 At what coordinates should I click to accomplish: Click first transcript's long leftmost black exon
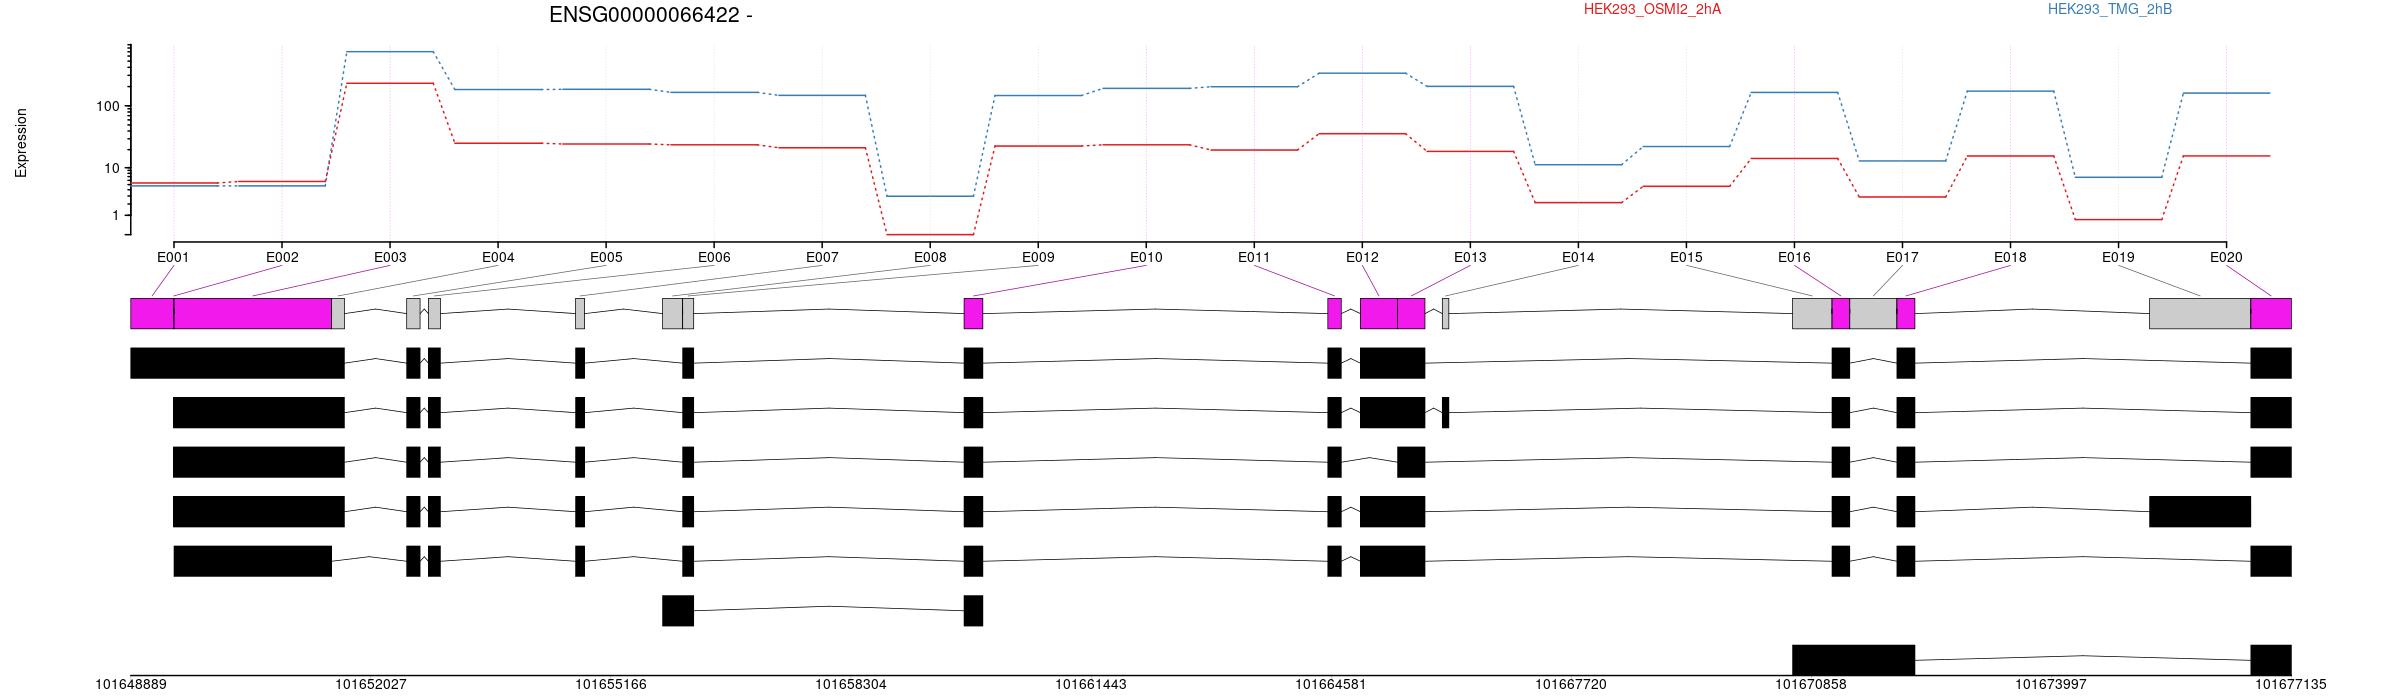pyautogui.click(x=237, y=363)
